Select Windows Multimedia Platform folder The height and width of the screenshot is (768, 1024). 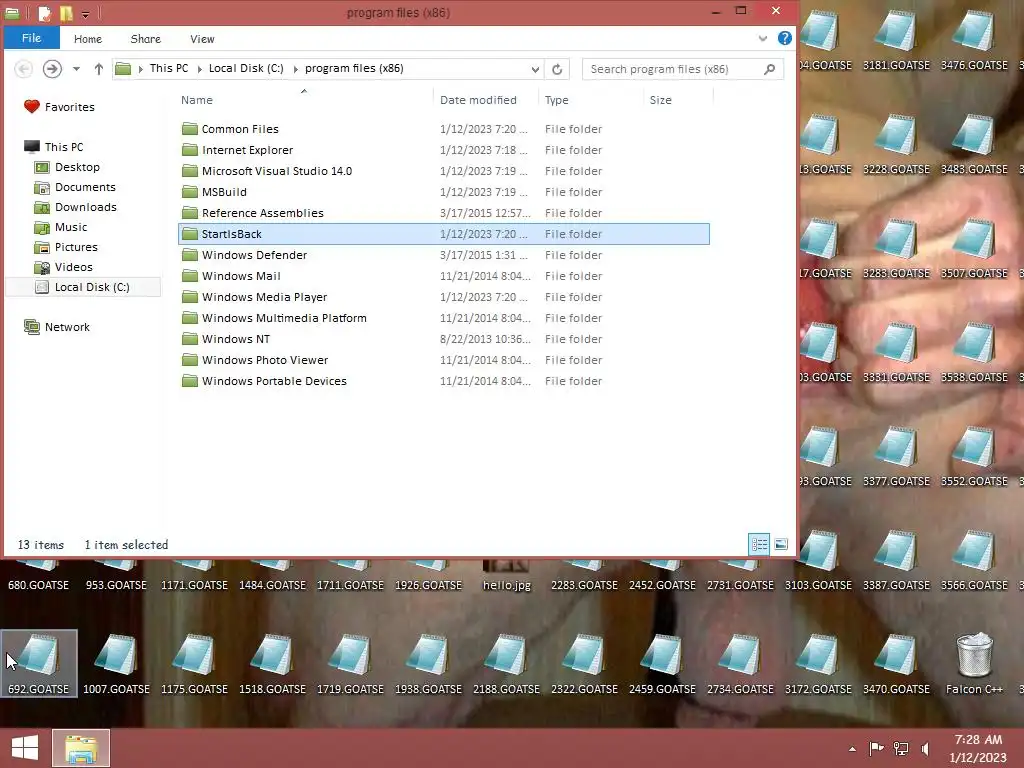tap(284, 318)
